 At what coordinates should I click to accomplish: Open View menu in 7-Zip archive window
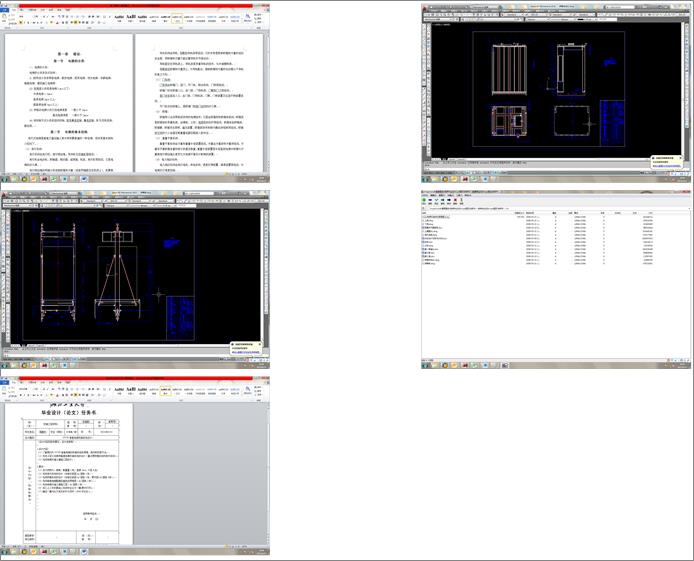click(x=442, y=195)
